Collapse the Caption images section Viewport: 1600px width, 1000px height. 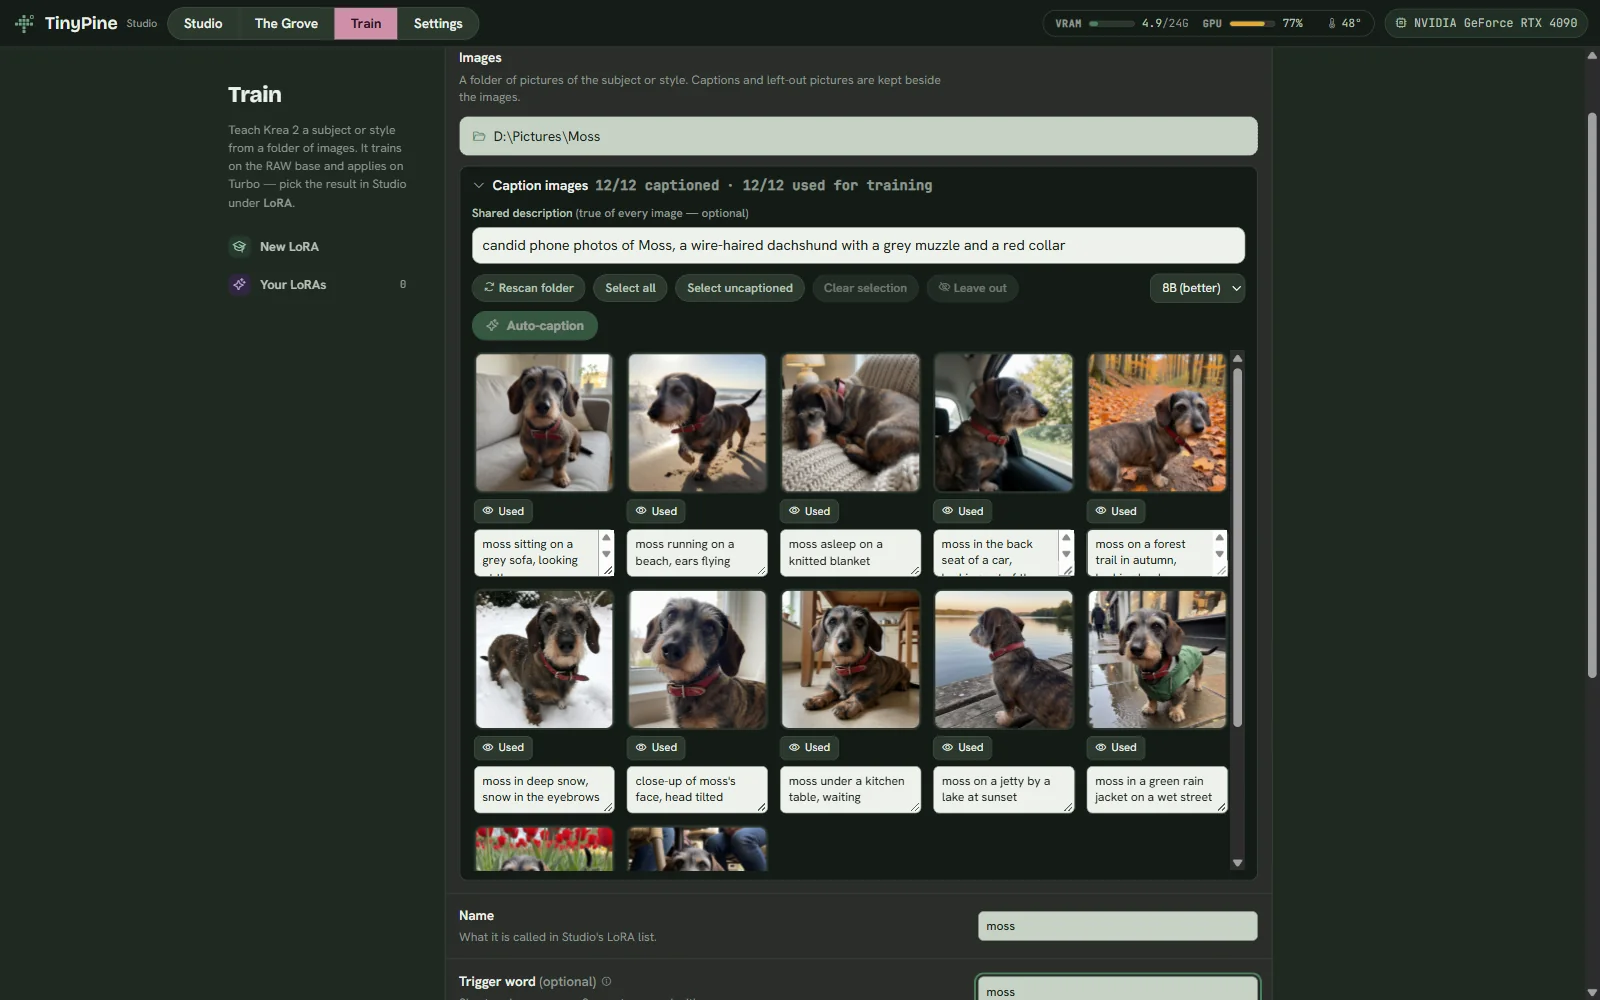tap(479, 186)
